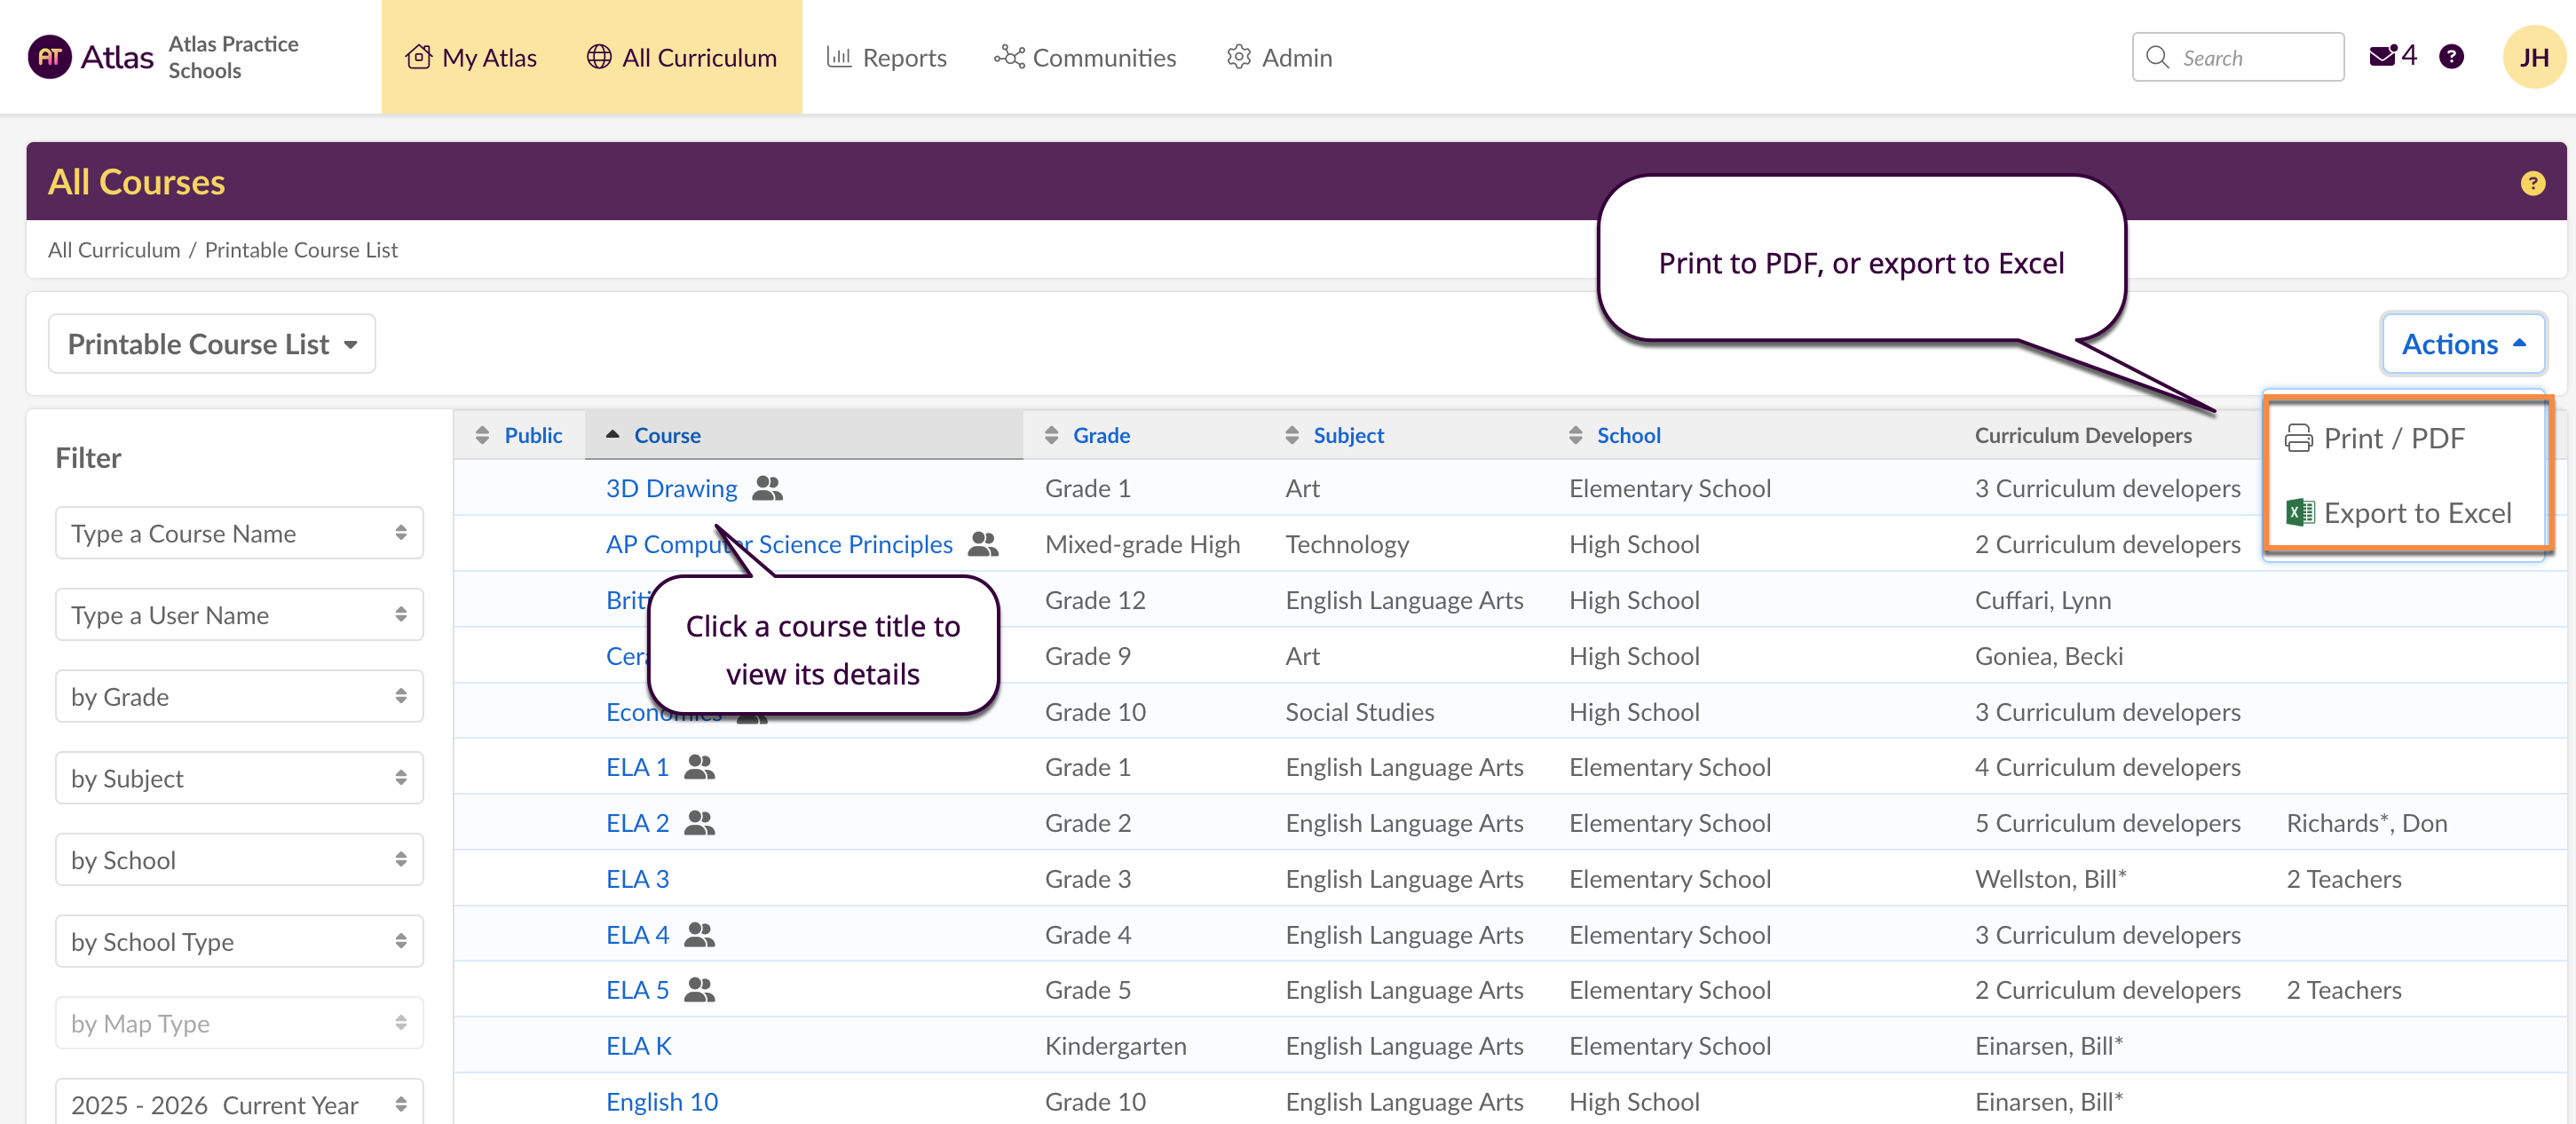Click the yellow help icon in All Courses header

pyautogui.click(x=2532, y=183)
